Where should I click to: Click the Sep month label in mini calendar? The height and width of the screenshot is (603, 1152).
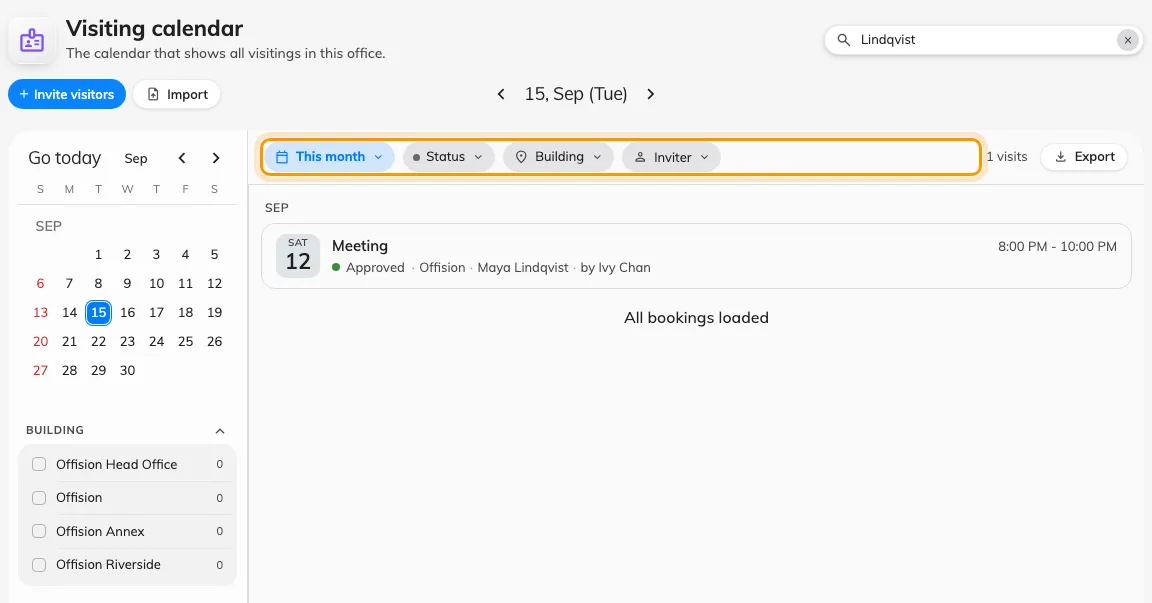[136, 159]
